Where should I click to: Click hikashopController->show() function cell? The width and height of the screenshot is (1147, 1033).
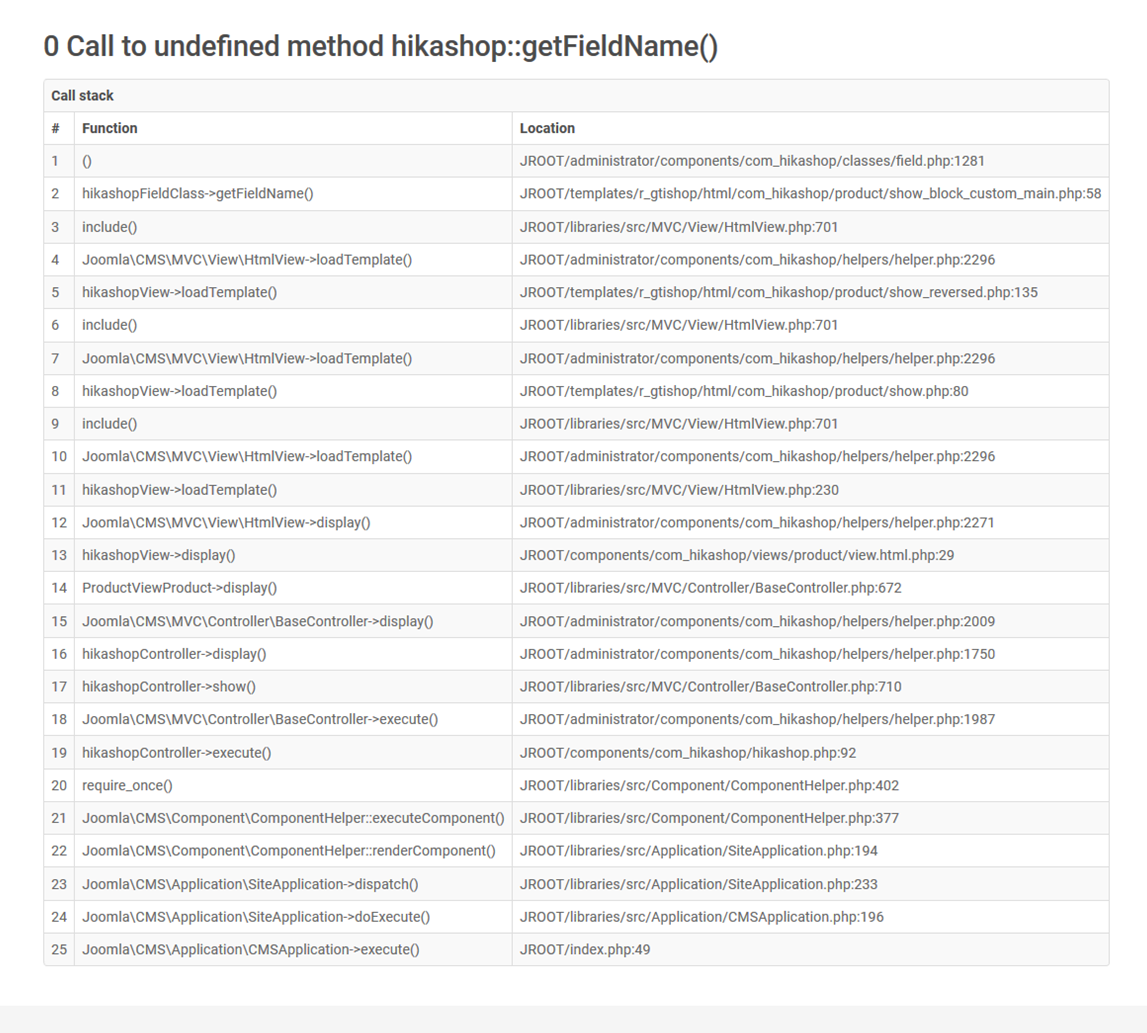[169, 687]
